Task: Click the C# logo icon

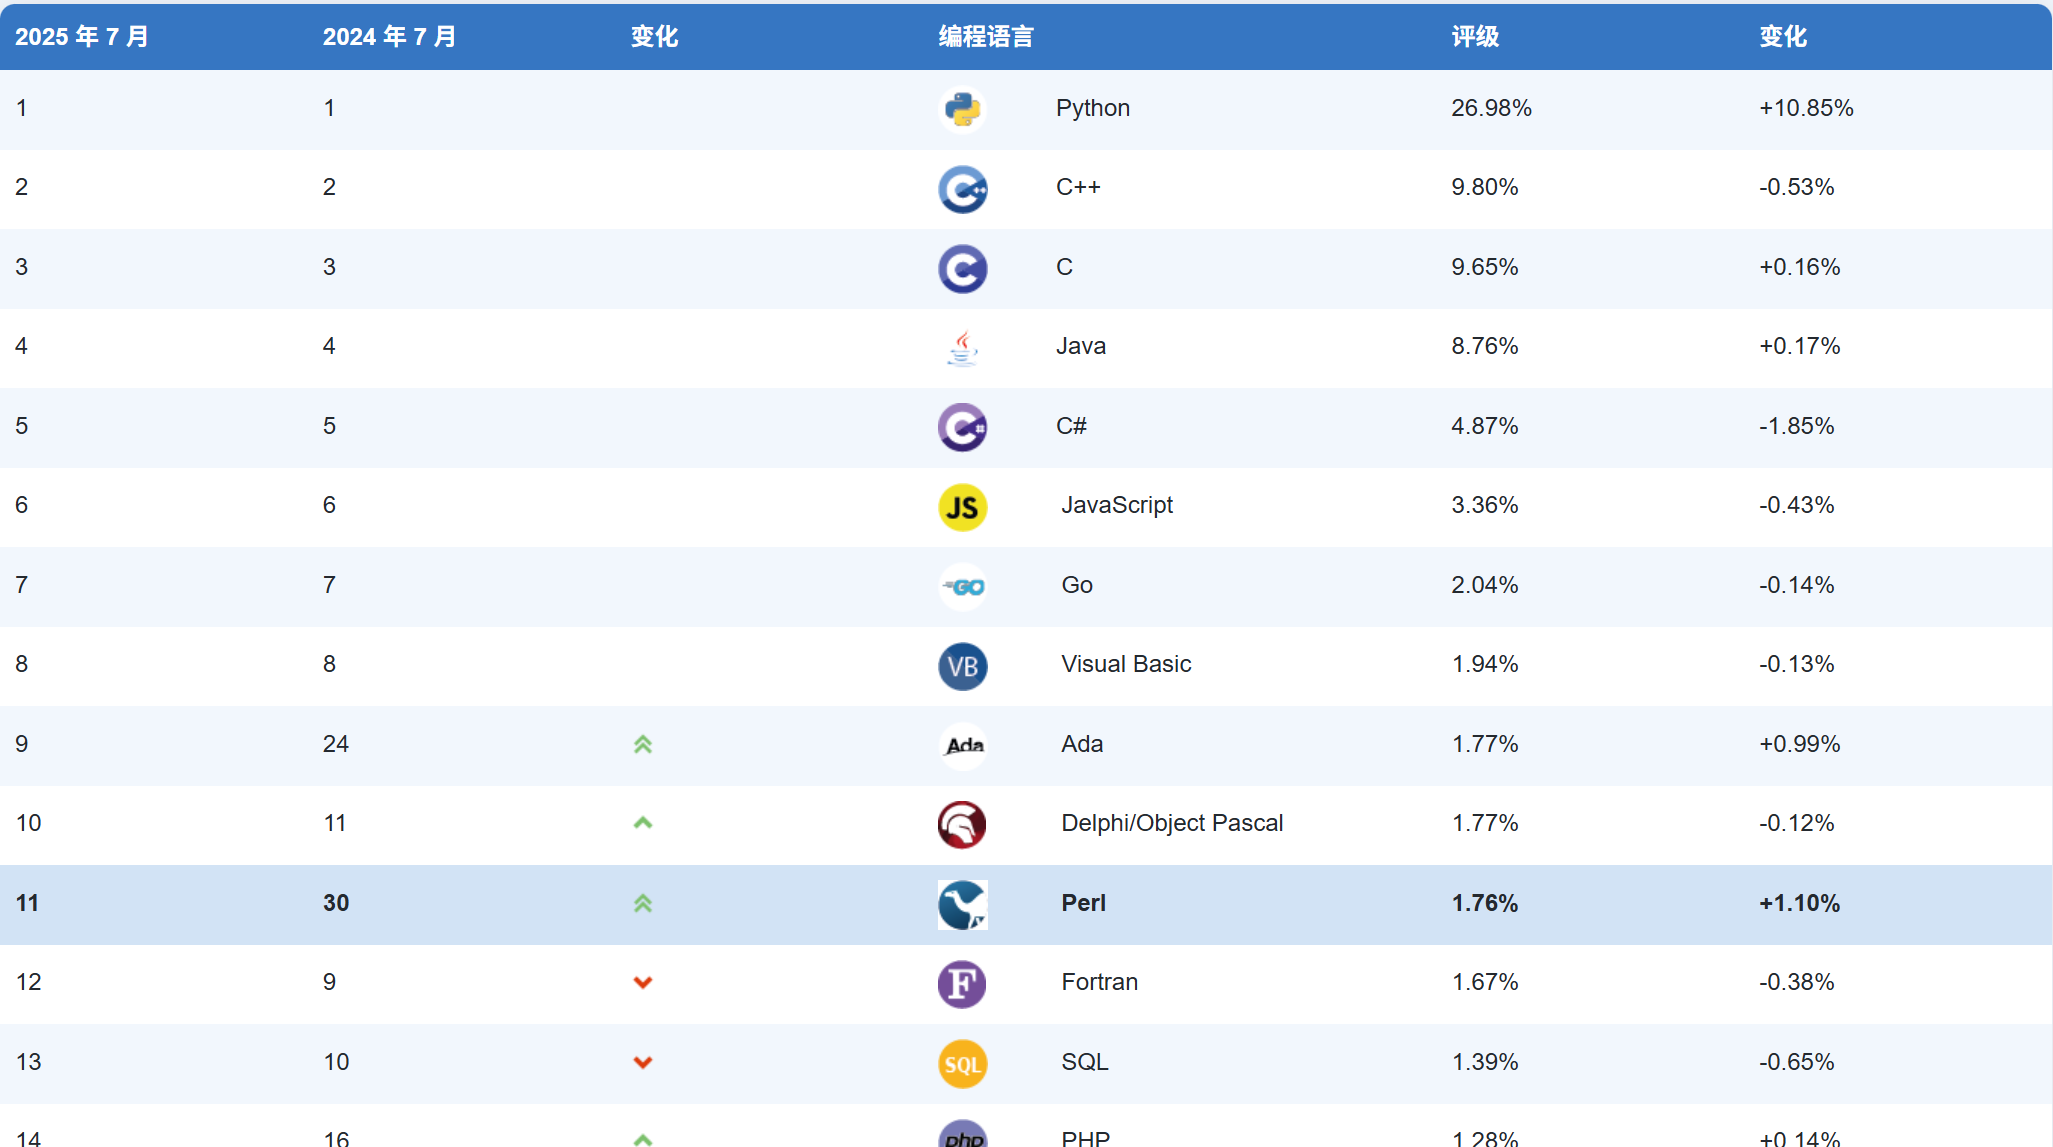Action: coord(962,427)
